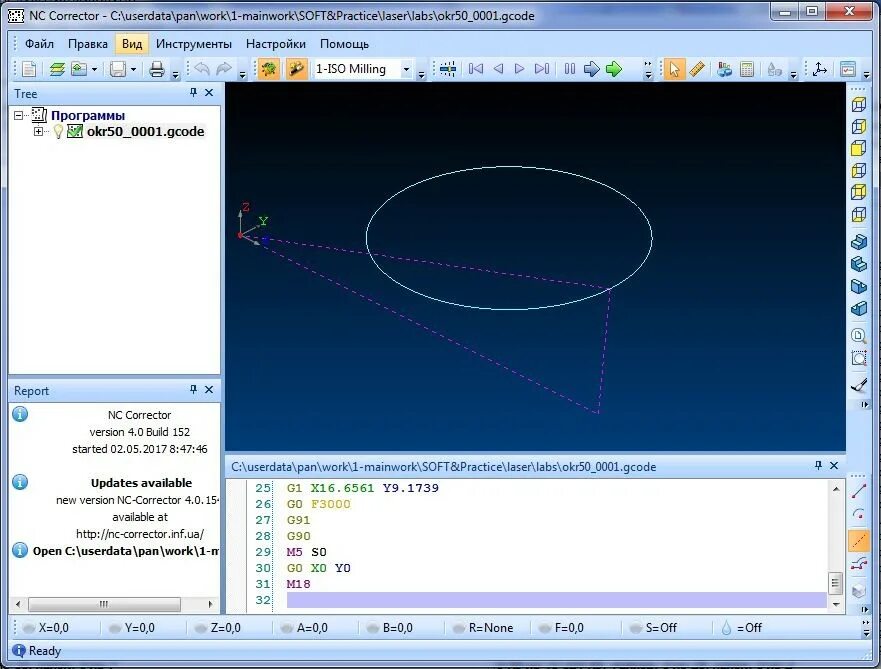Open the dropdown arrow next to open icon
This screenshot has height=669, width=881.
94,69
